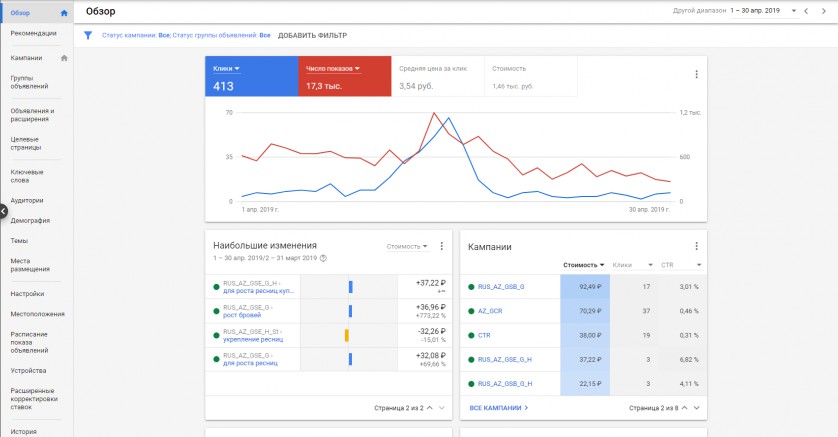The height and width of the screenshot is (437, 838).
Task: Click green status dot of укрепление ресниц row
Action: [216, 335]
